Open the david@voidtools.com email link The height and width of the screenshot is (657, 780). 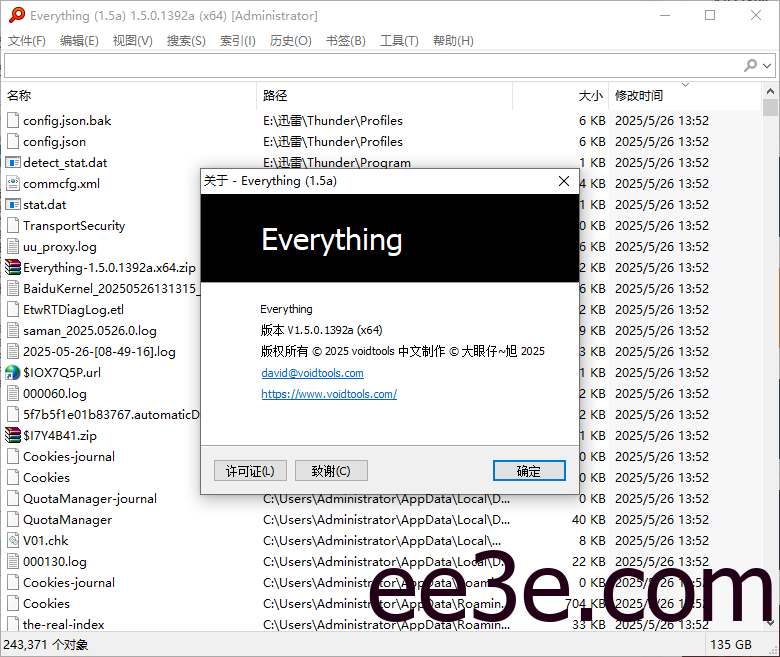pos(312,373)
